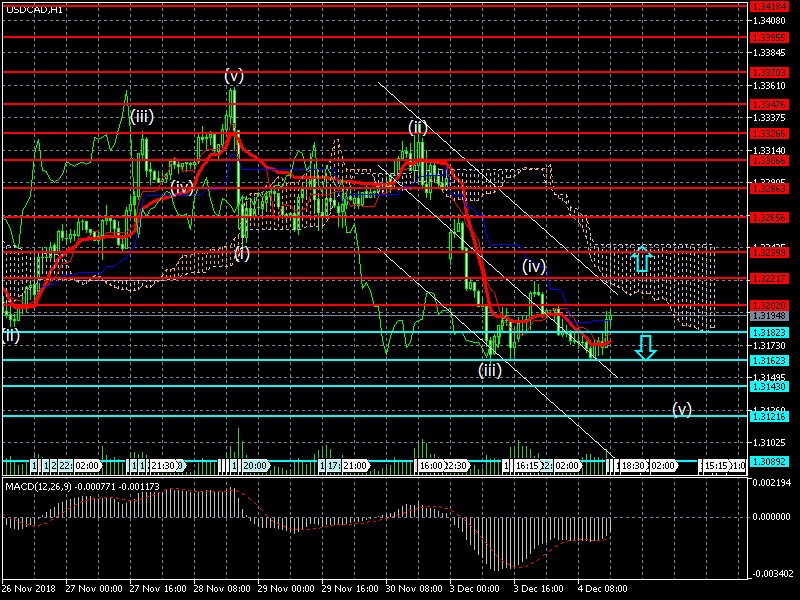Click the (v) label at chart peak
800x600 pixels.
pos(234,77)
